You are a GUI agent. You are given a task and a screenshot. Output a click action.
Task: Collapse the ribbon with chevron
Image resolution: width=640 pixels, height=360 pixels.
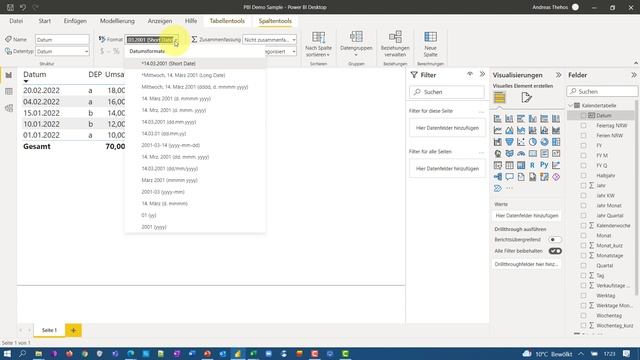click(x=636, y=63)
